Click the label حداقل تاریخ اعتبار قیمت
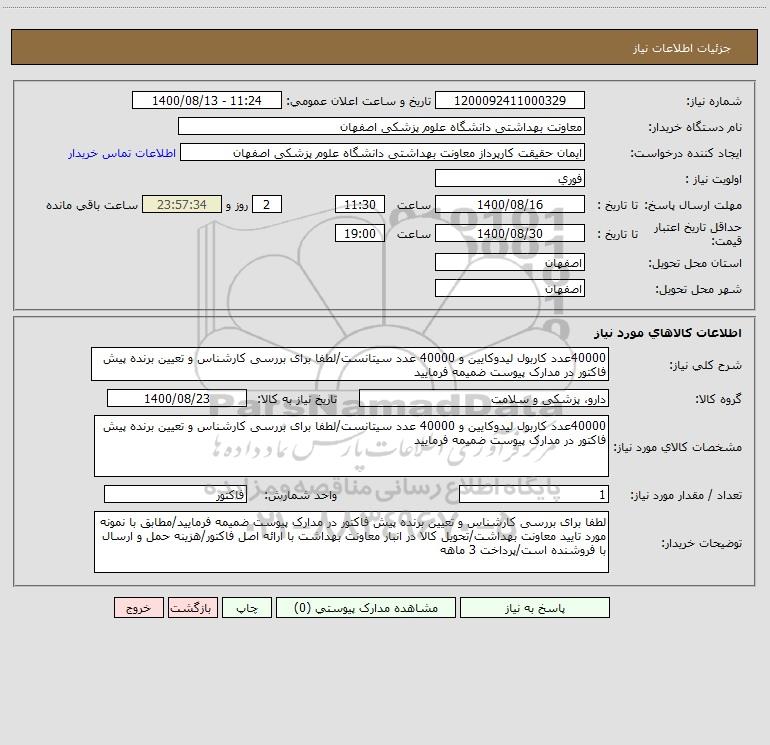Image resolution: width=770 pixels, height=745 pixels. (698, 234)
